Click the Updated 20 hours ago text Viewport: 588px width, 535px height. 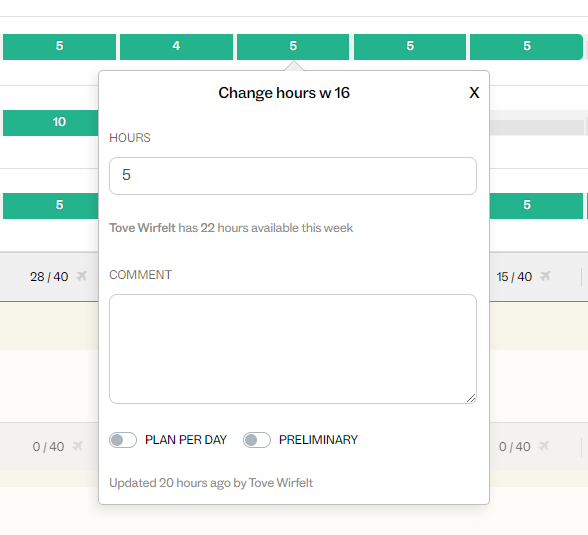pyautogui.click(x=211, y=483)
